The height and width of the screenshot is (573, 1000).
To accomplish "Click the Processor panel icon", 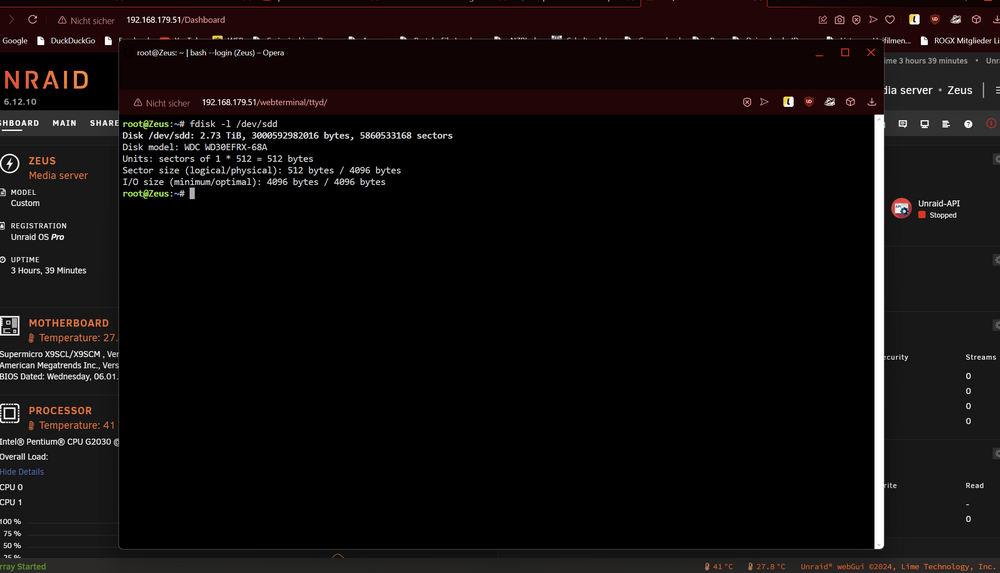I will 10,413.
